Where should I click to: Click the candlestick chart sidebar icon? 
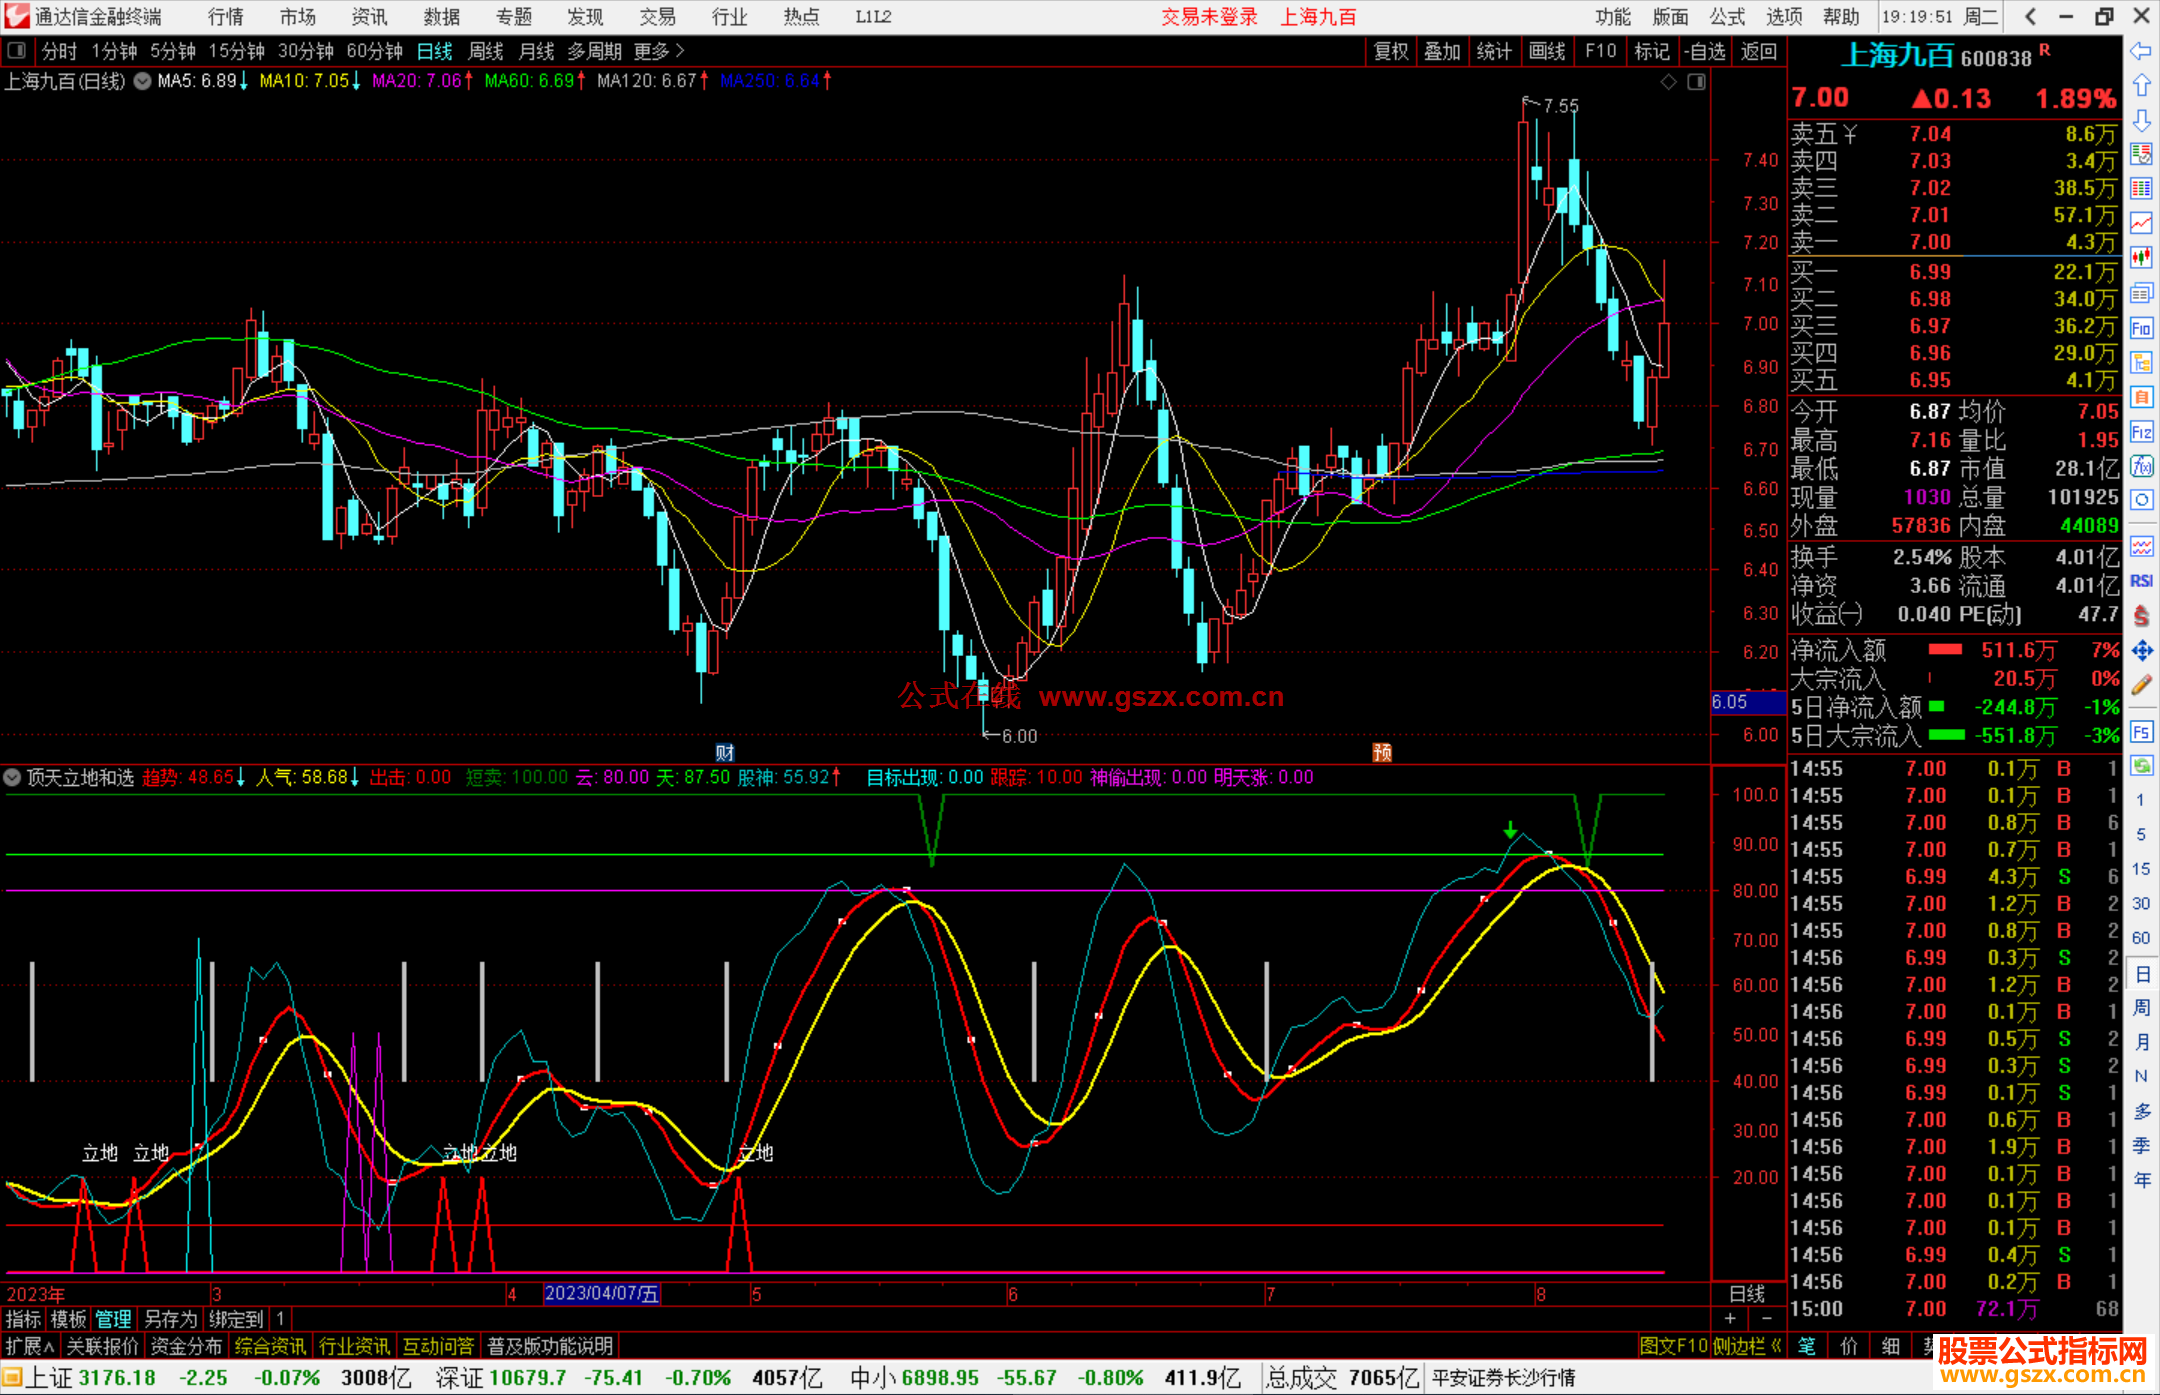click(x=2141, y=258)
